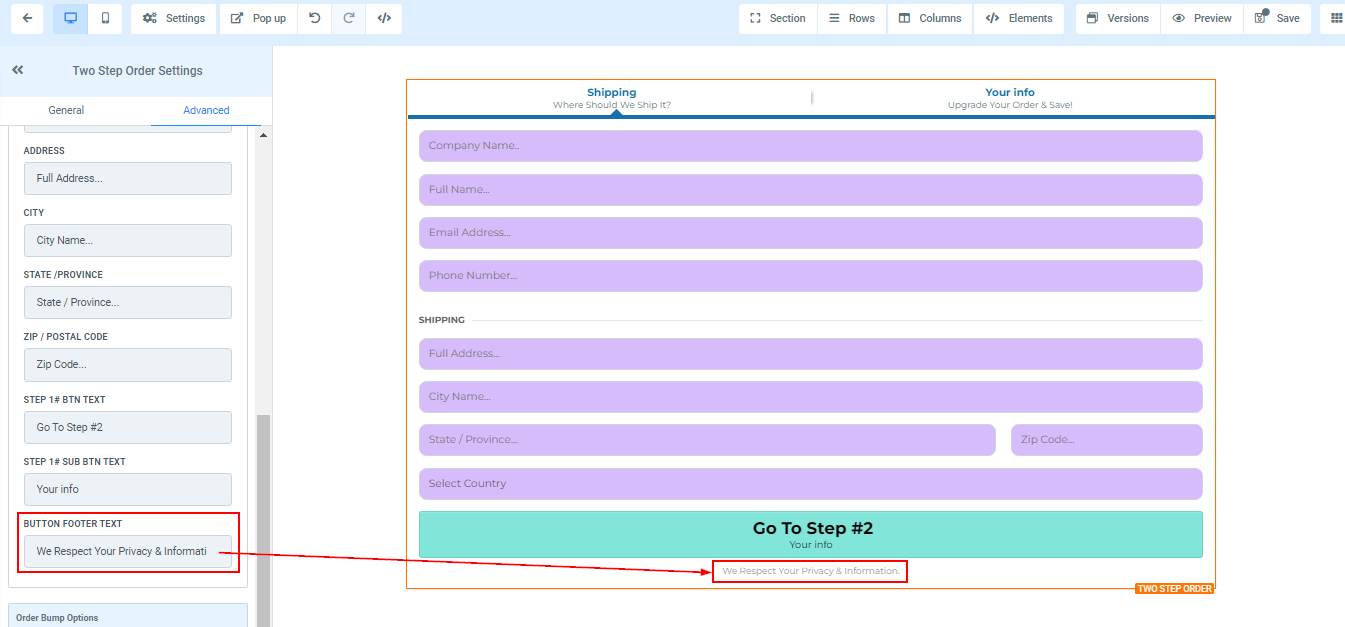1345x627 pixels.
Task: Open the Elements menu
Action: tap(1019, 18)
